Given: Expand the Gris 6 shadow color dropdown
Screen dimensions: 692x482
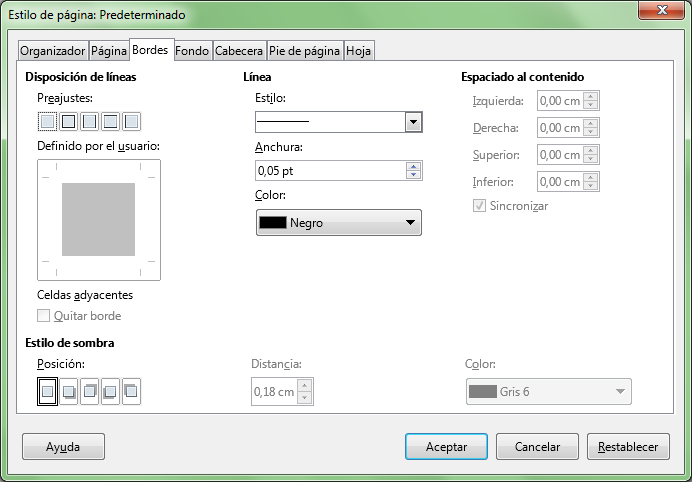Looking at the screenshot, I should tap(548, 392).
